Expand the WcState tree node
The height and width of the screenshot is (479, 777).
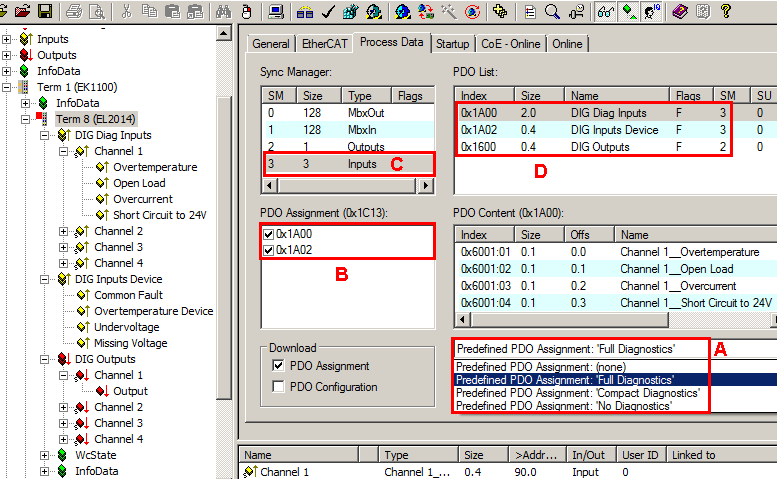point(45,455)
